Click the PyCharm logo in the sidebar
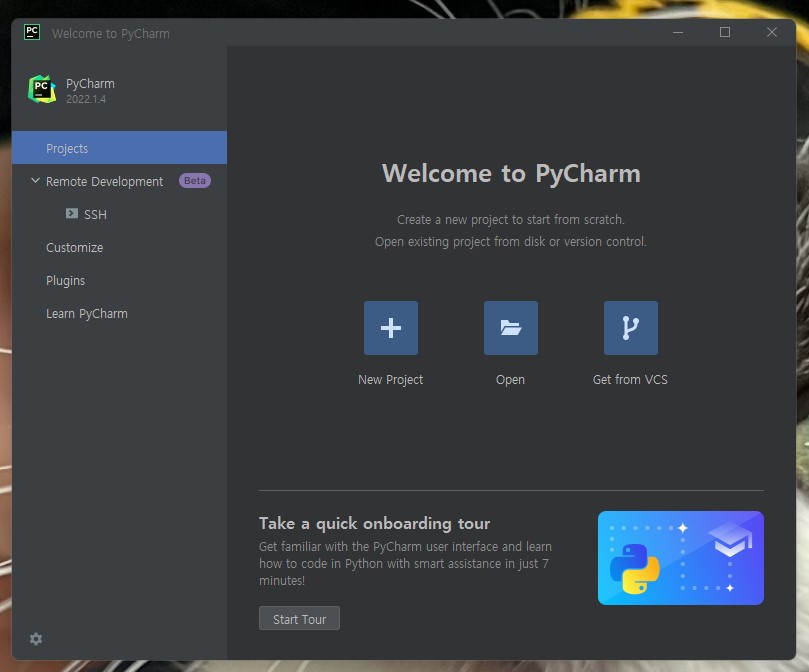 [x=42, y=89]
